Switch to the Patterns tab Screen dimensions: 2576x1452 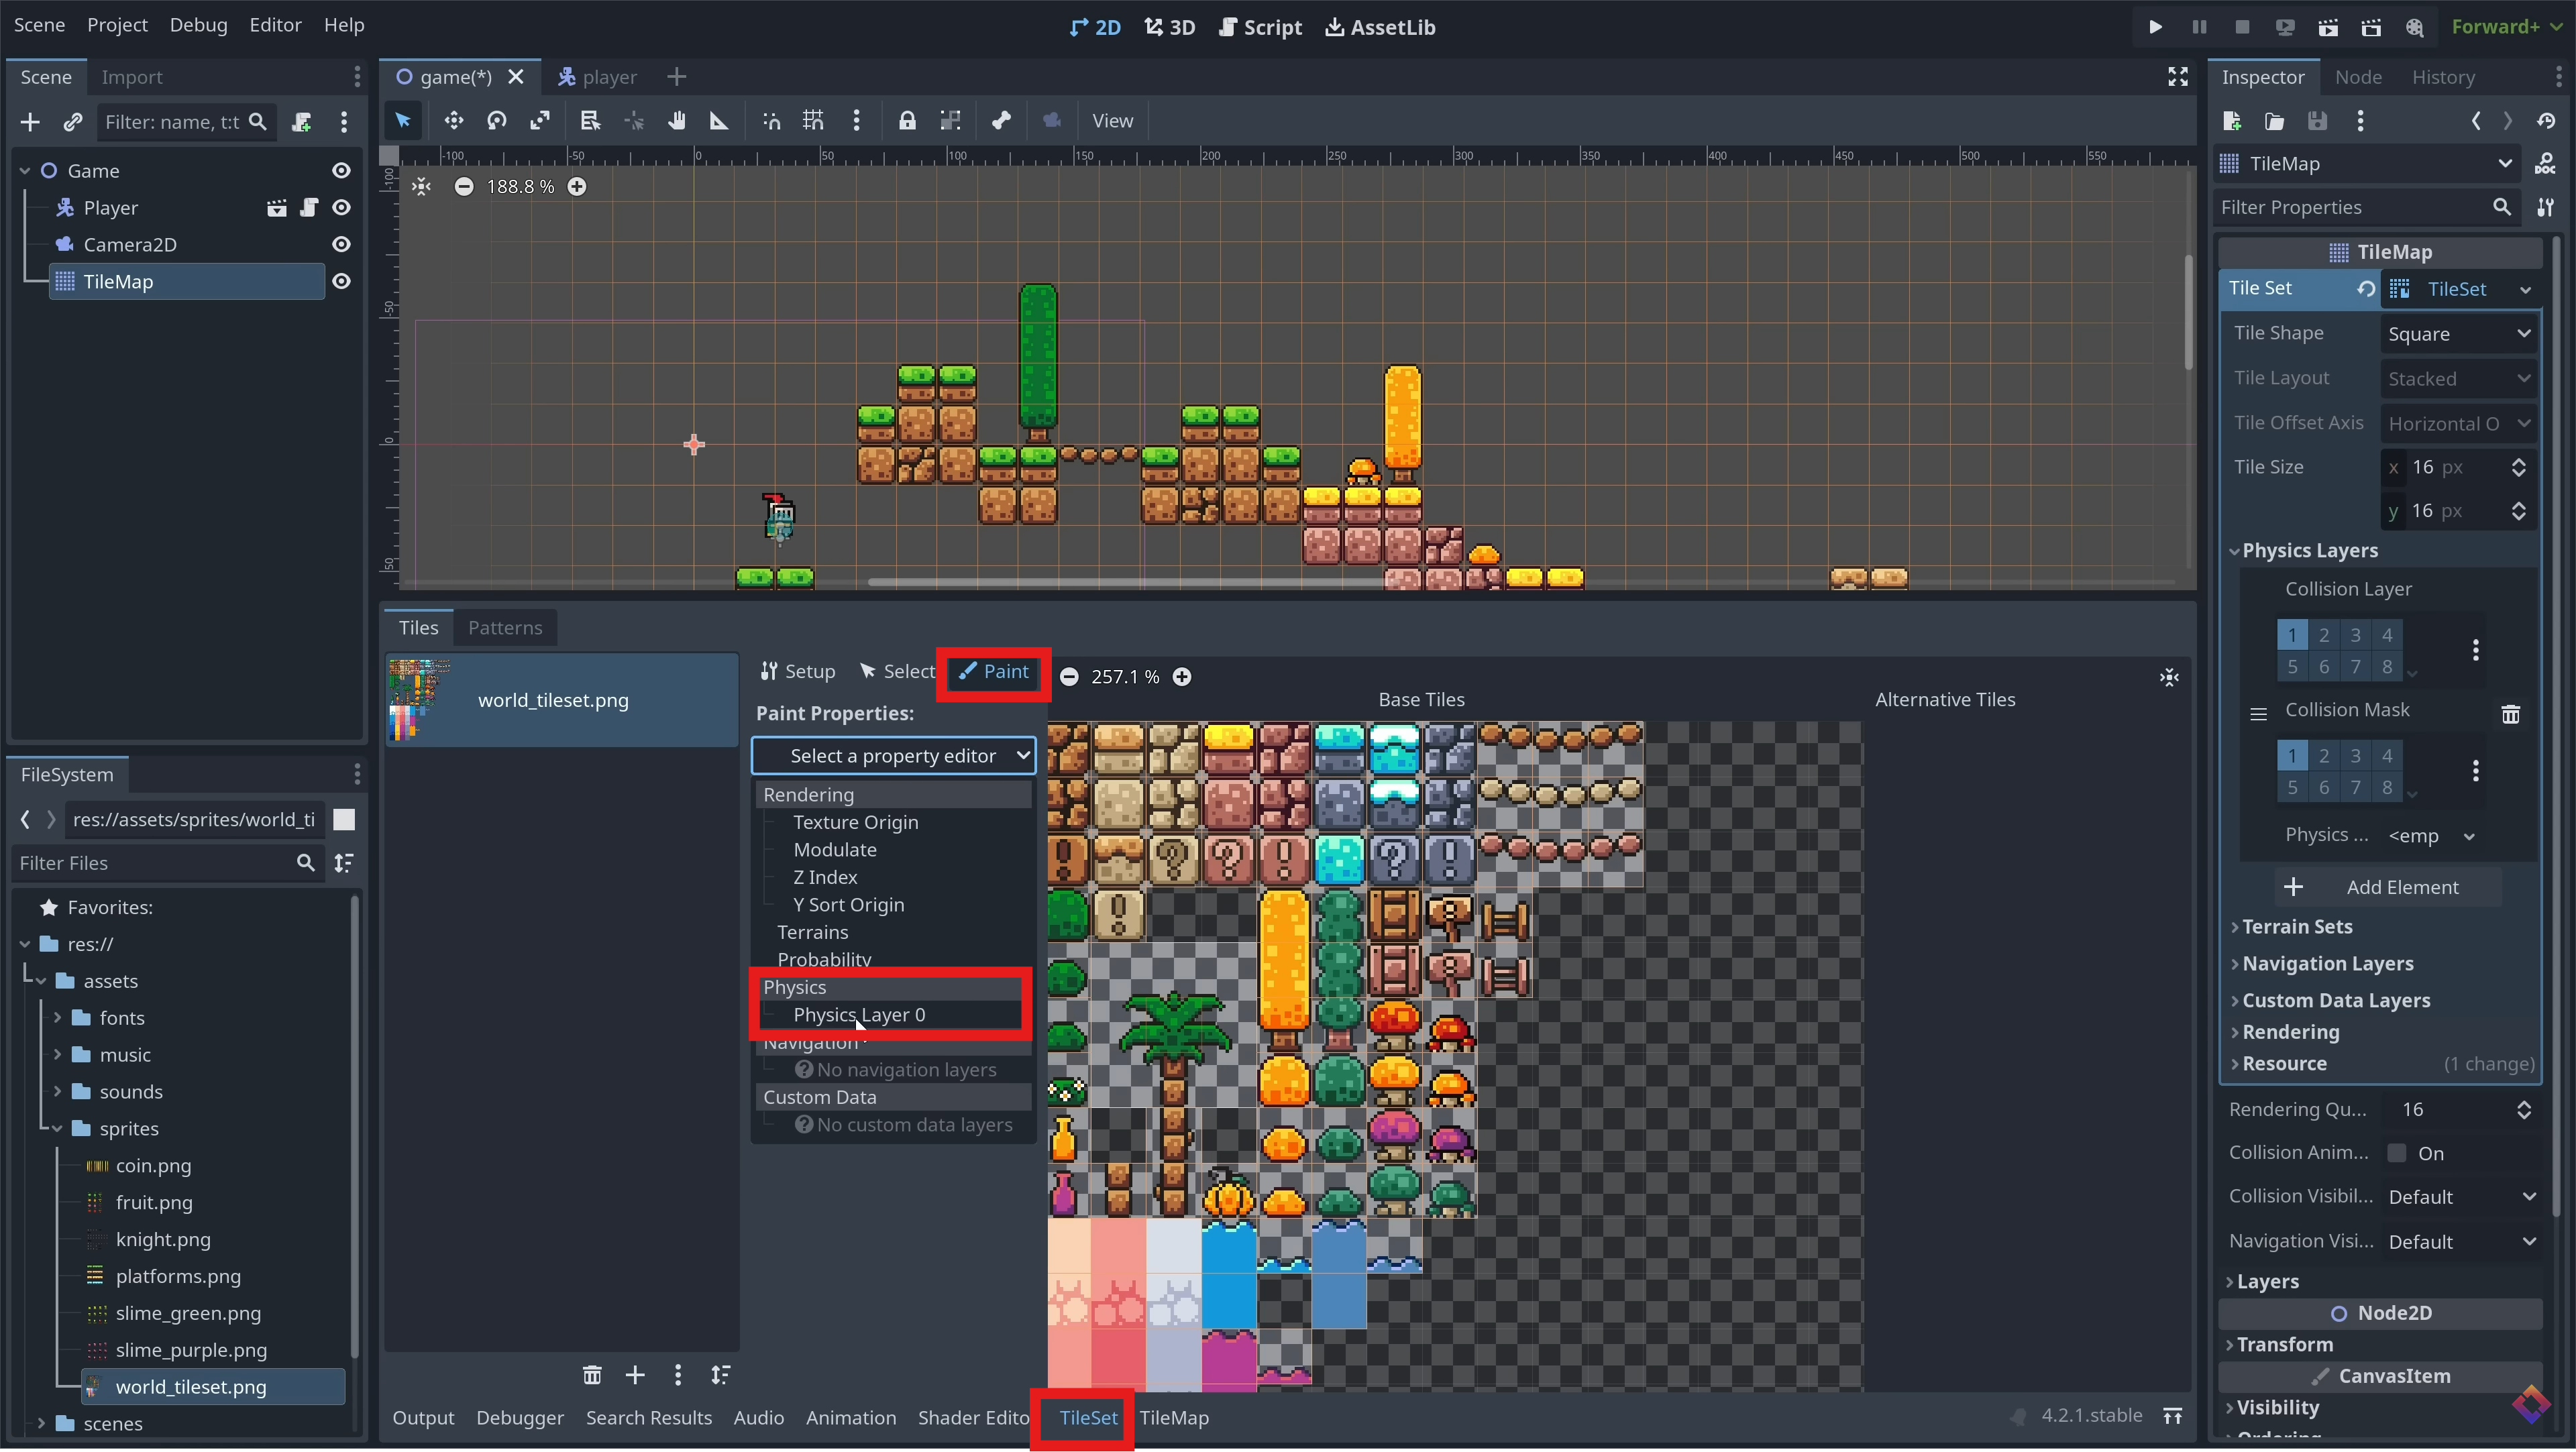point(505,628)
